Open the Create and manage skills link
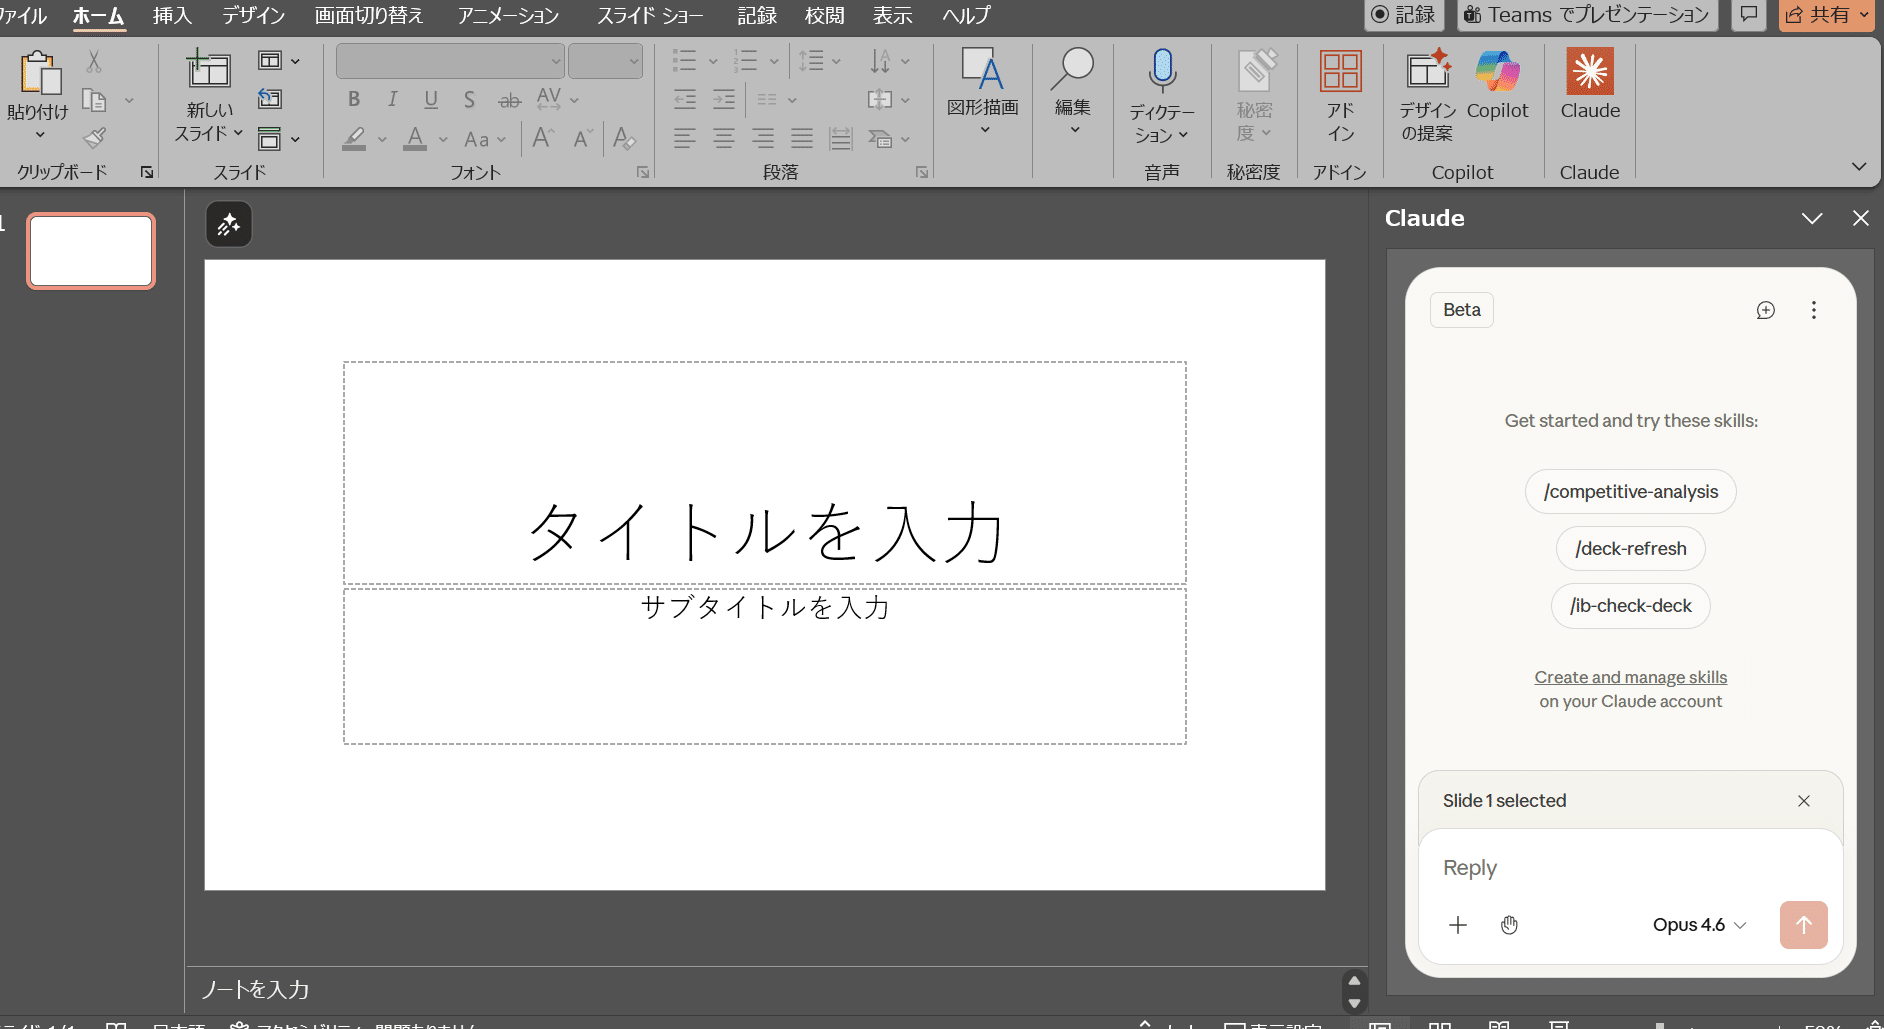Screen dimensions: 1884x1029 [x=1630, y=677]
